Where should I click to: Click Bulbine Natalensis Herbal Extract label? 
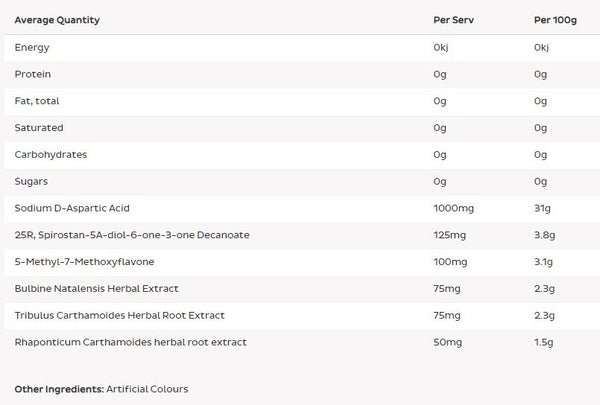[x=96, y=289]
